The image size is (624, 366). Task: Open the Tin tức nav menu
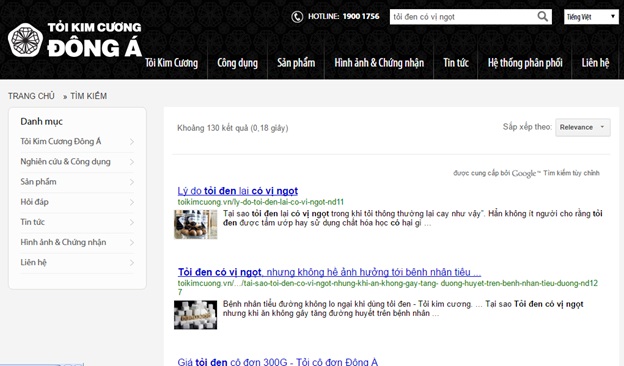(x=456, y=63)
